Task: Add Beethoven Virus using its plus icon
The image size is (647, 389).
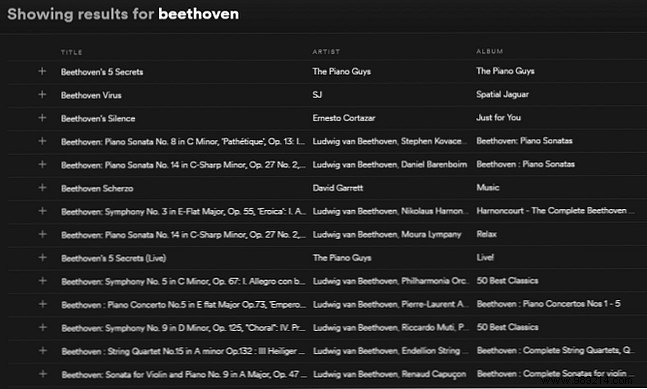Action: point(42,94)
